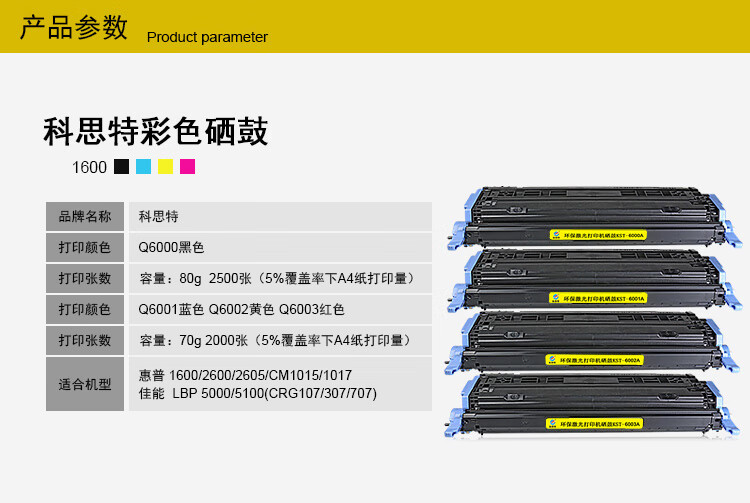Click the Product parameter subtitle text
The height and width of the screenshot is (503, 750).
[207, 37]
